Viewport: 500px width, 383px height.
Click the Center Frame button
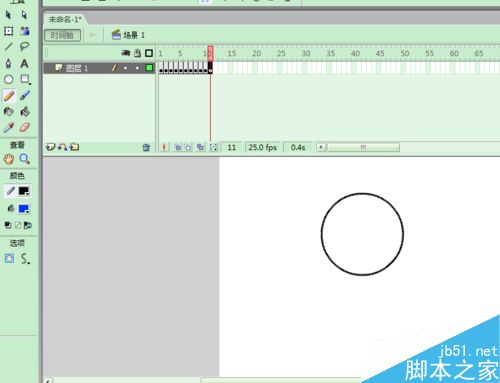pos(164,147)
